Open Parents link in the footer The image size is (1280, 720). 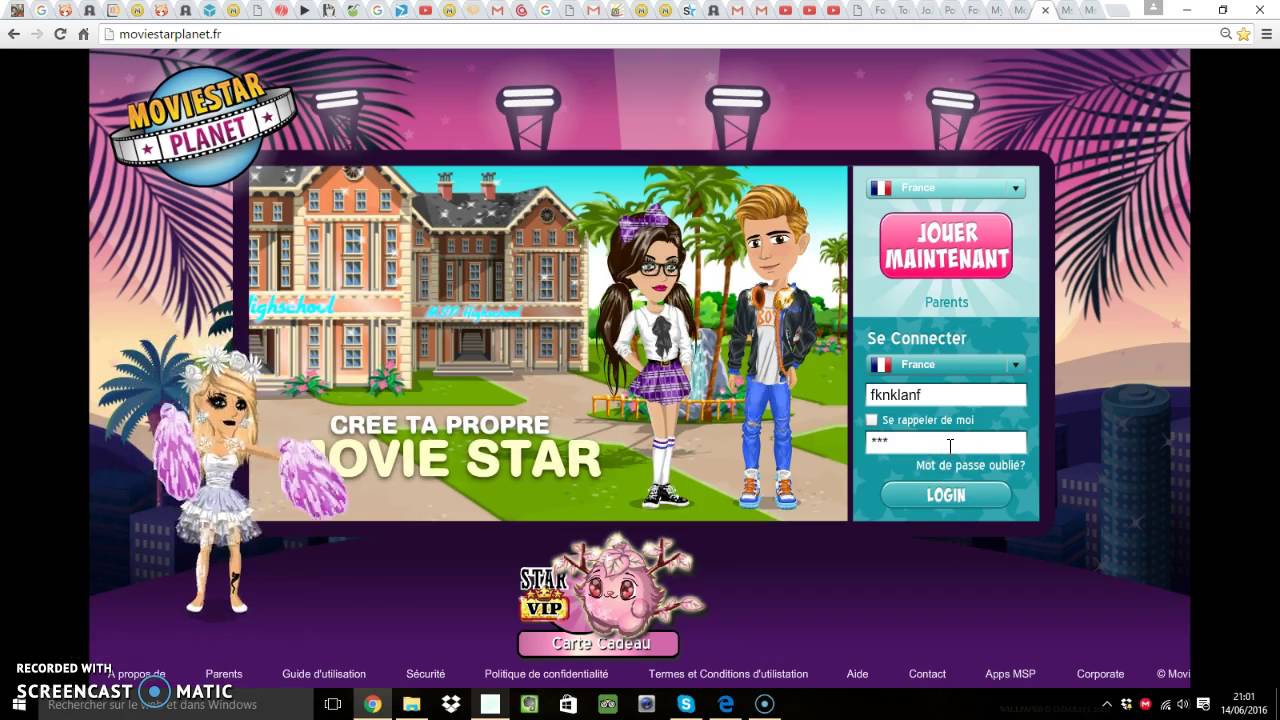224,674
